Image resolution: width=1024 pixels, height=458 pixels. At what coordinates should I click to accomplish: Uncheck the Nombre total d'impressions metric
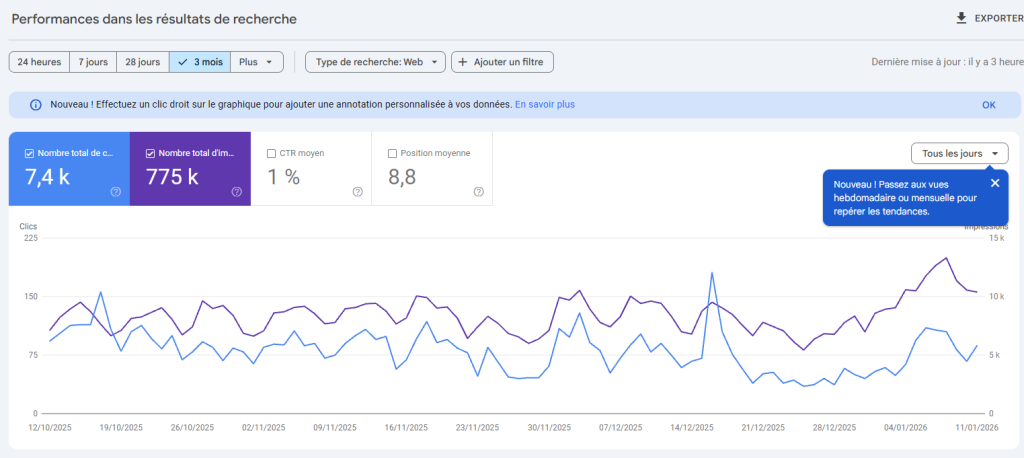tap(150, 154)
